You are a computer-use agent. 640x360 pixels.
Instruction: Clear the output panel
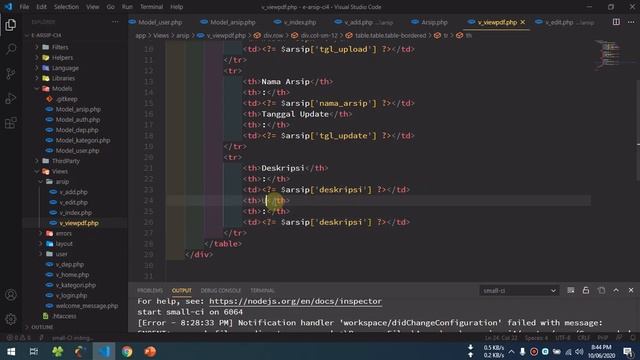(x=571, y=290)
